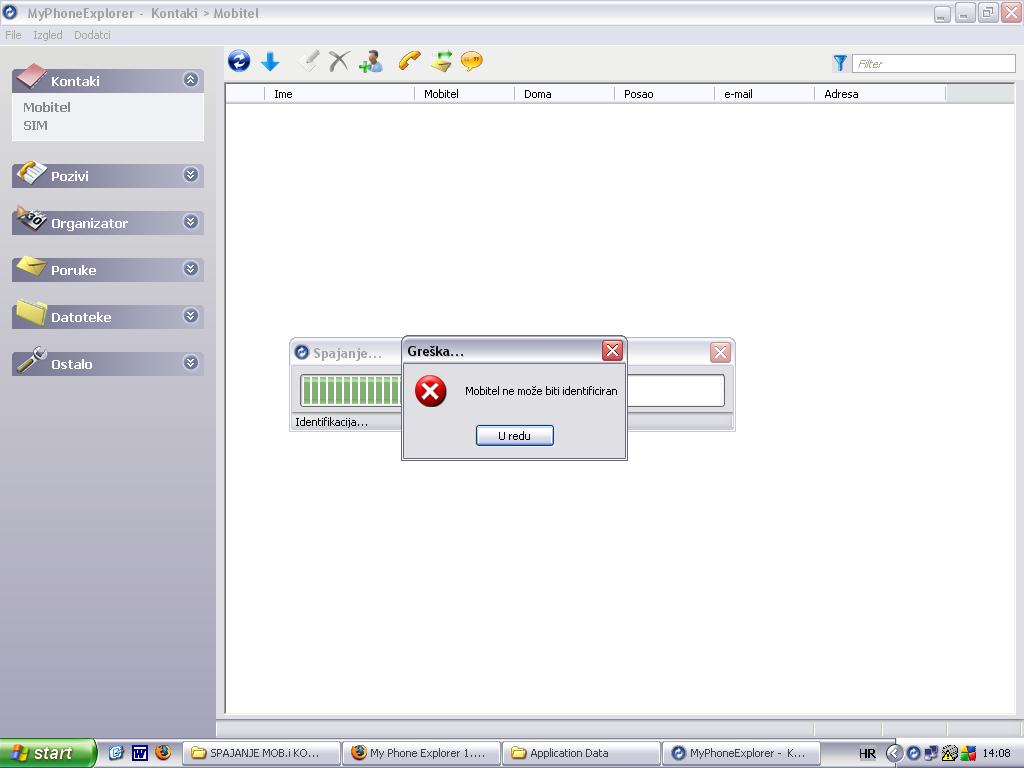Click the Poruke envelope icon
The image size is (1024, 768).
click(x=31, y=266)
